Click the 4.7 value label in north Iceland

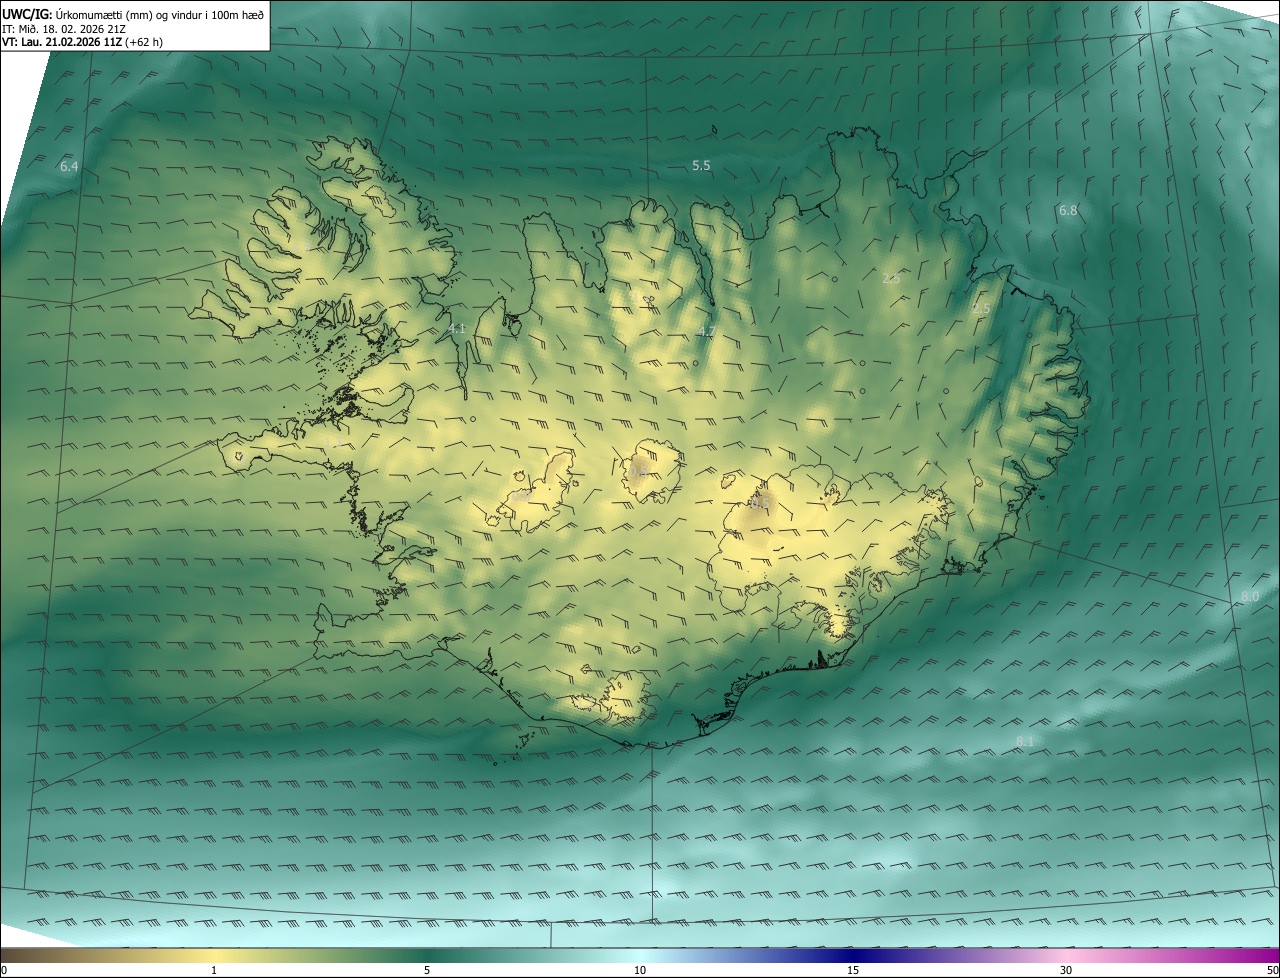click(707, 331)
